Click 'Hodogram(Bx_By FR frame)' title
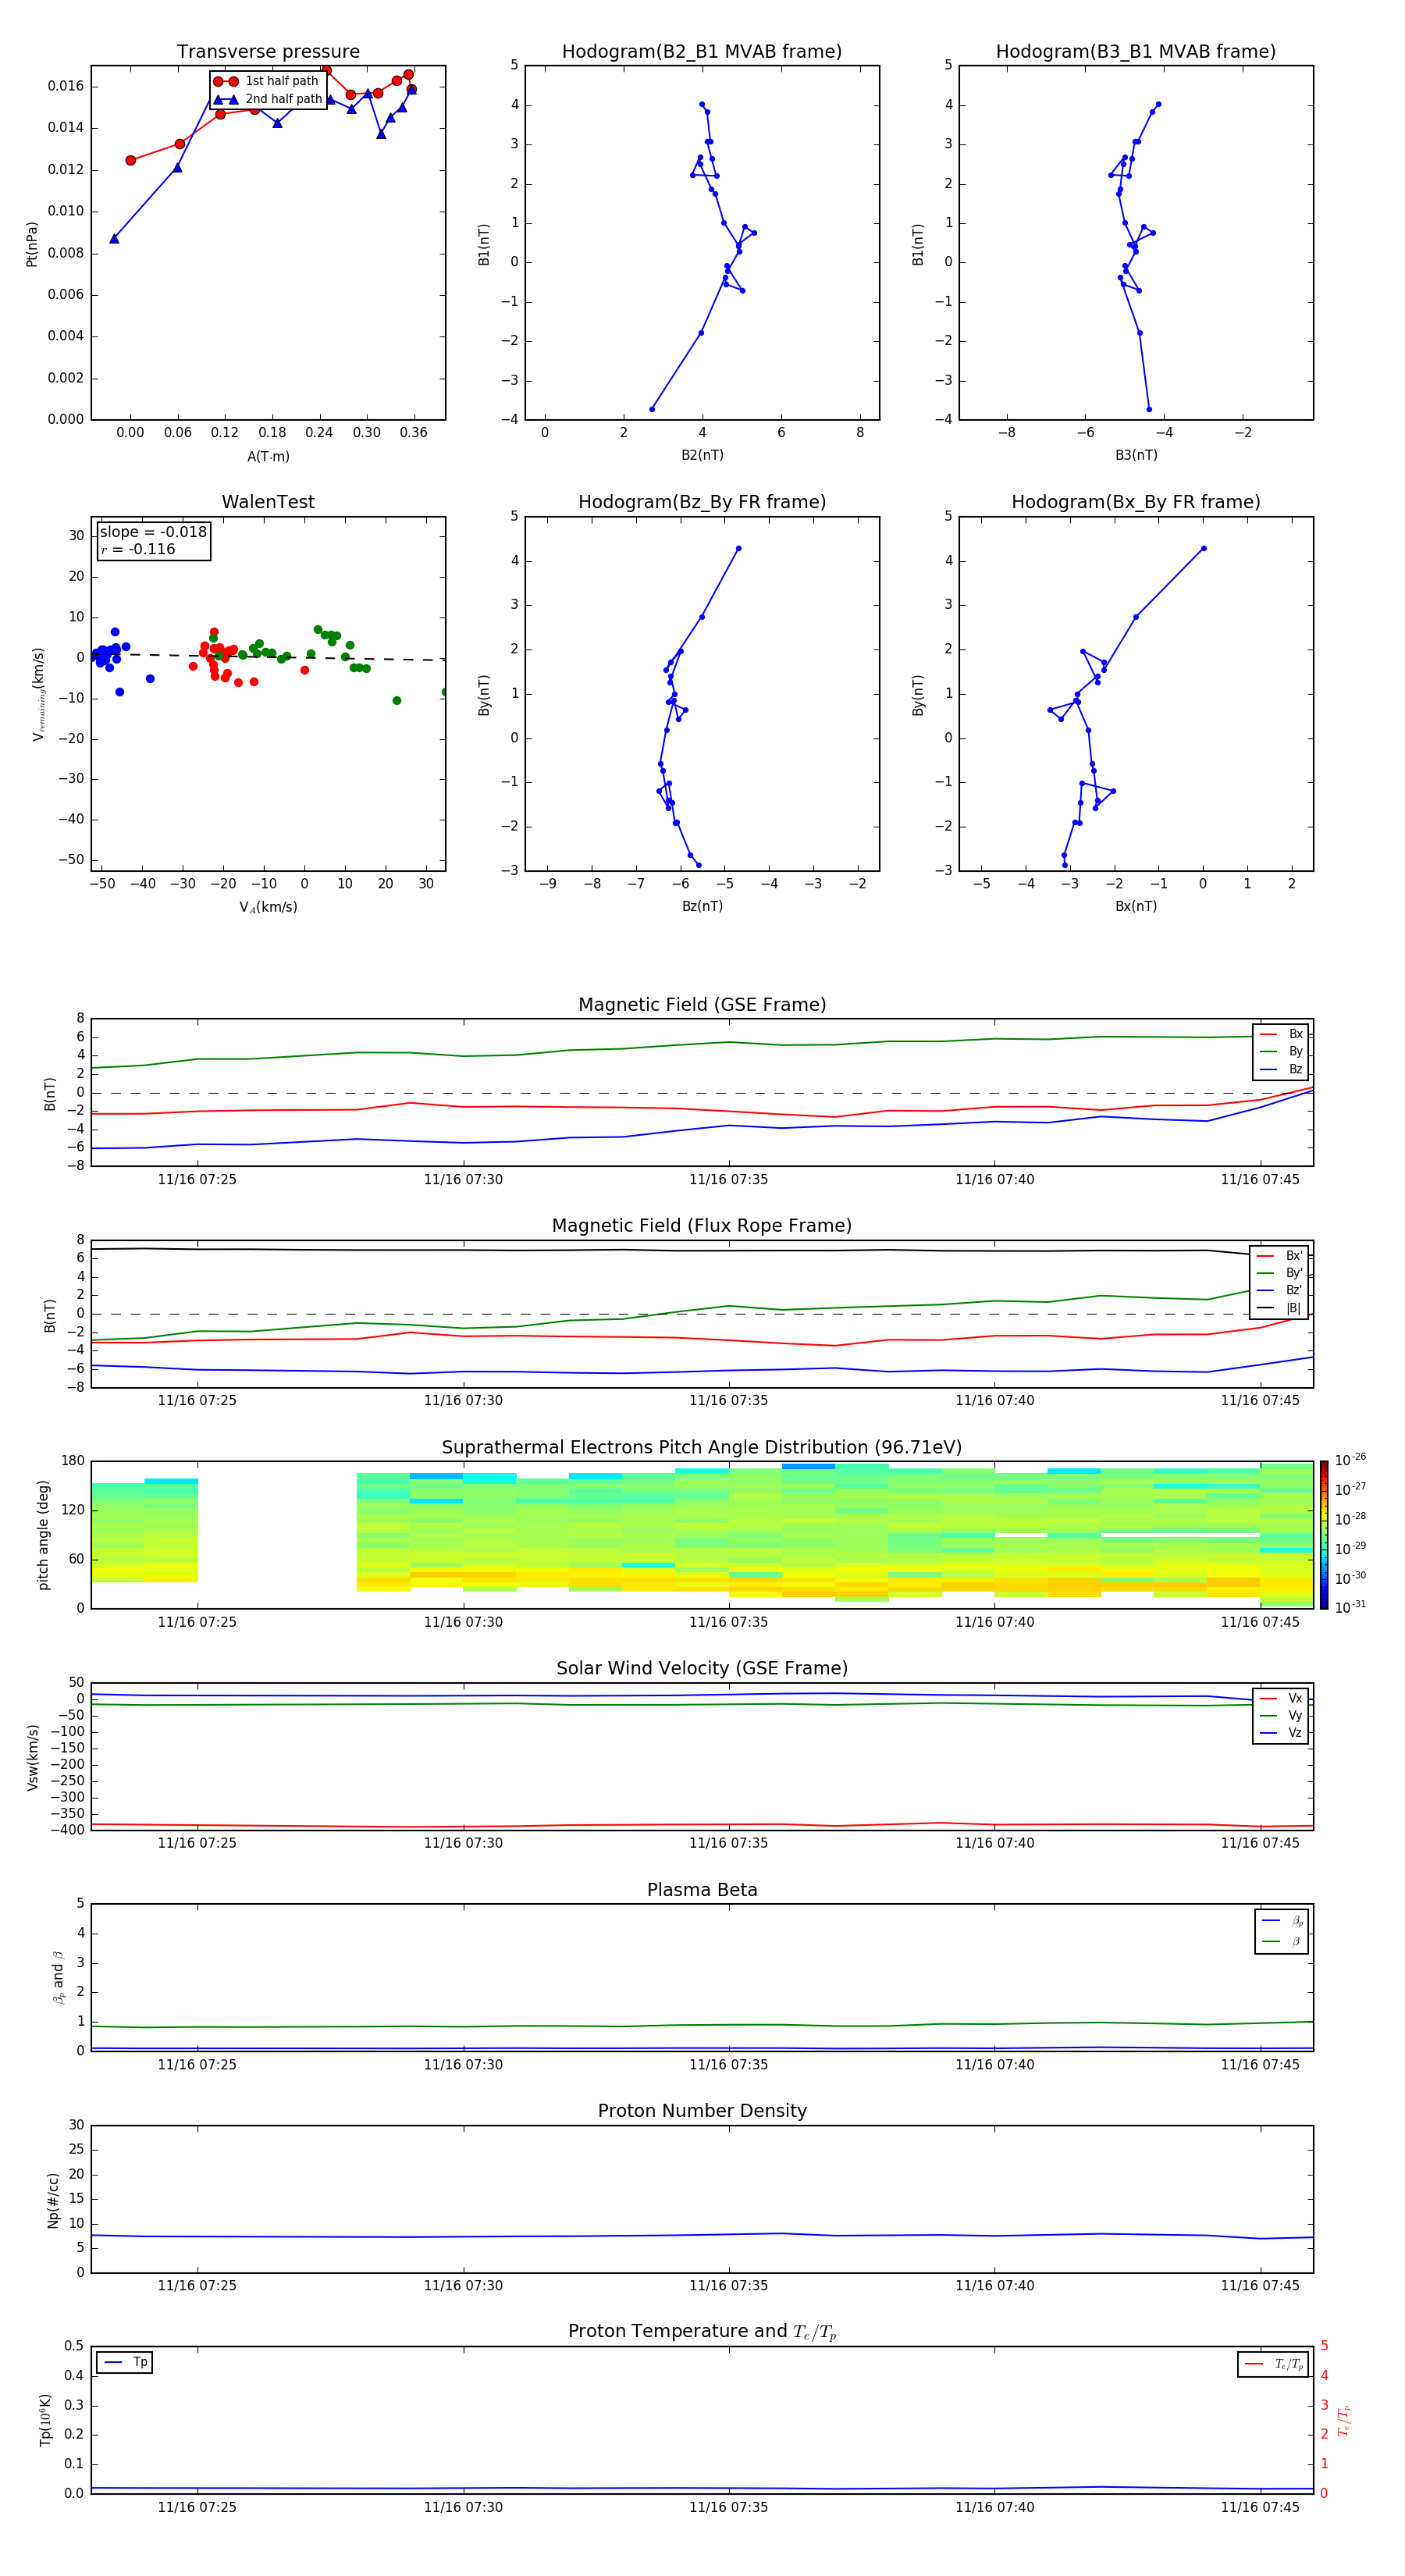The width and height of the screenshot is (1405, 2576). [1136, 502]
